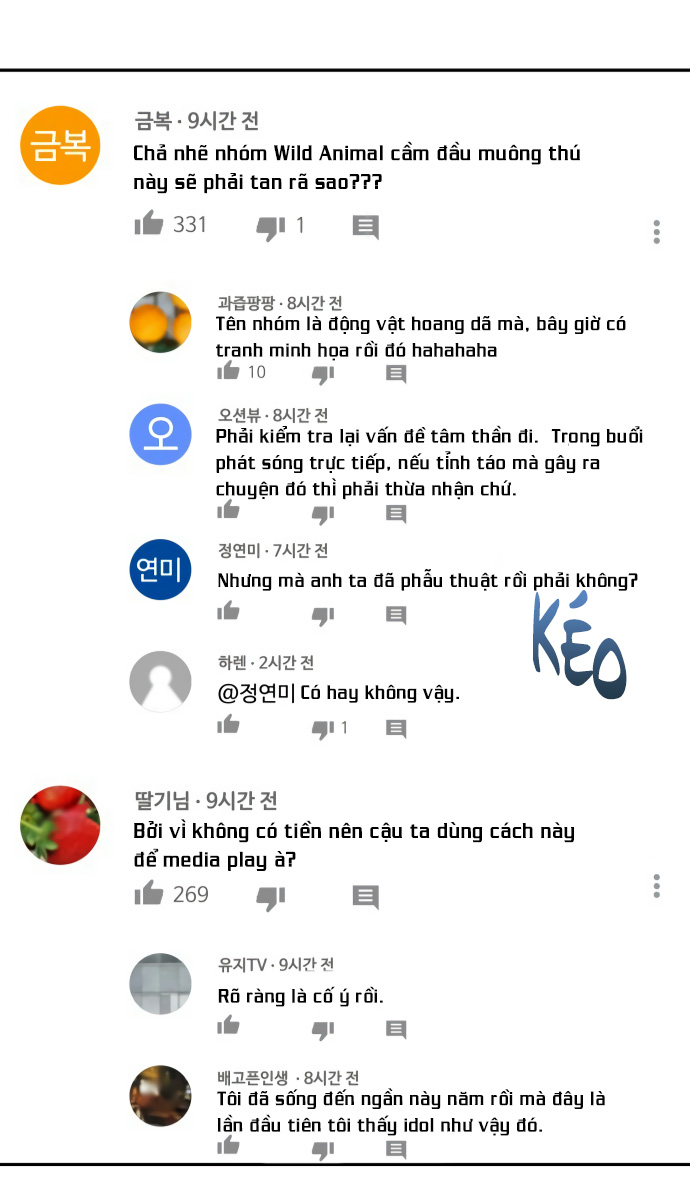Open the 과즙팡팡 username link
The width and height of the screenshot is (690, 1187).
246,304
